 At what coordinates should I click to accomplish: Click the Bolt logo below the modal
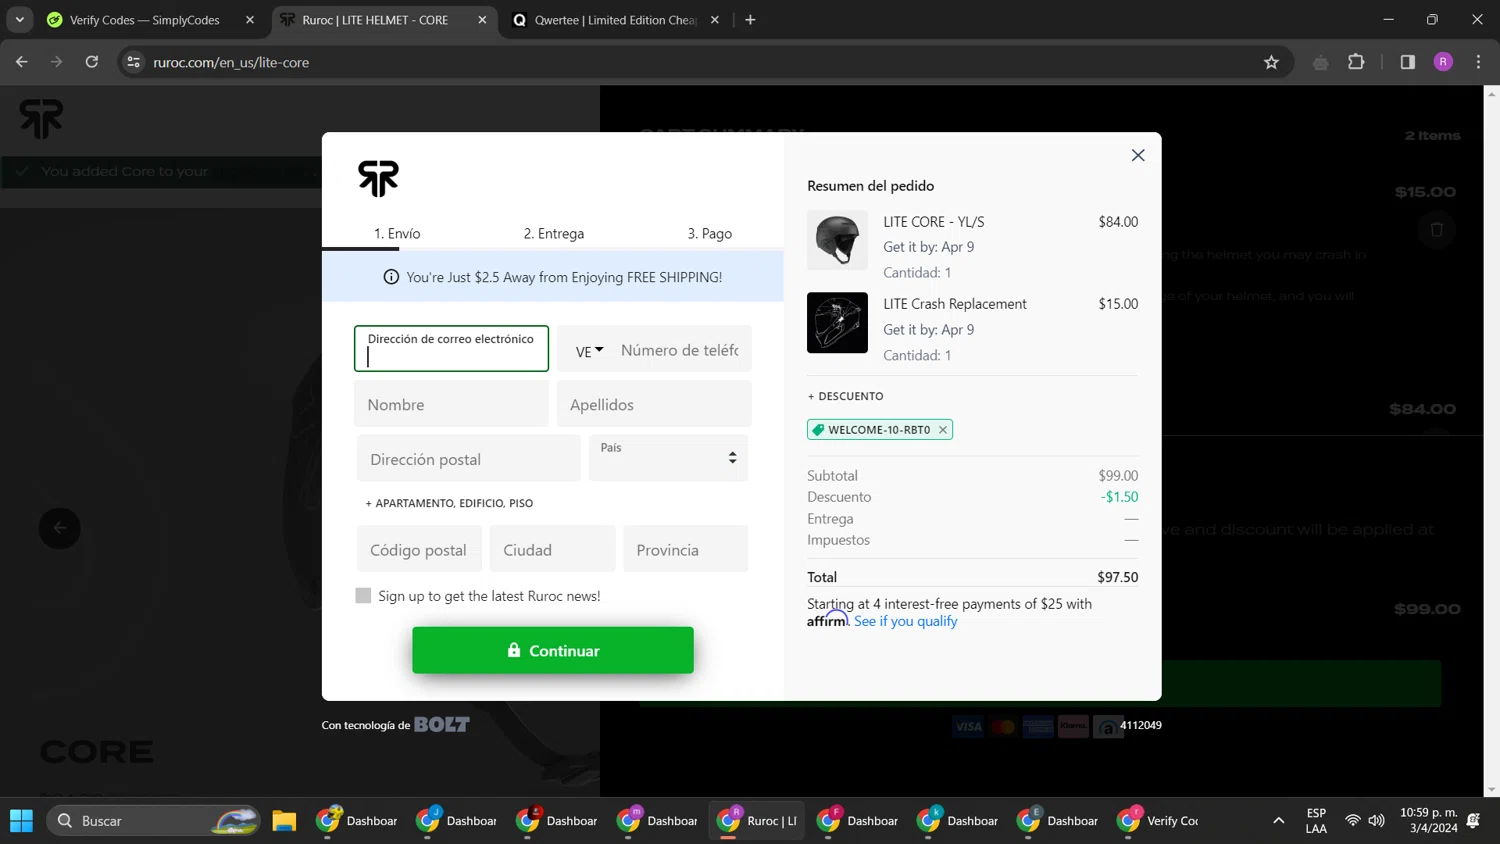tap(442, 724)
